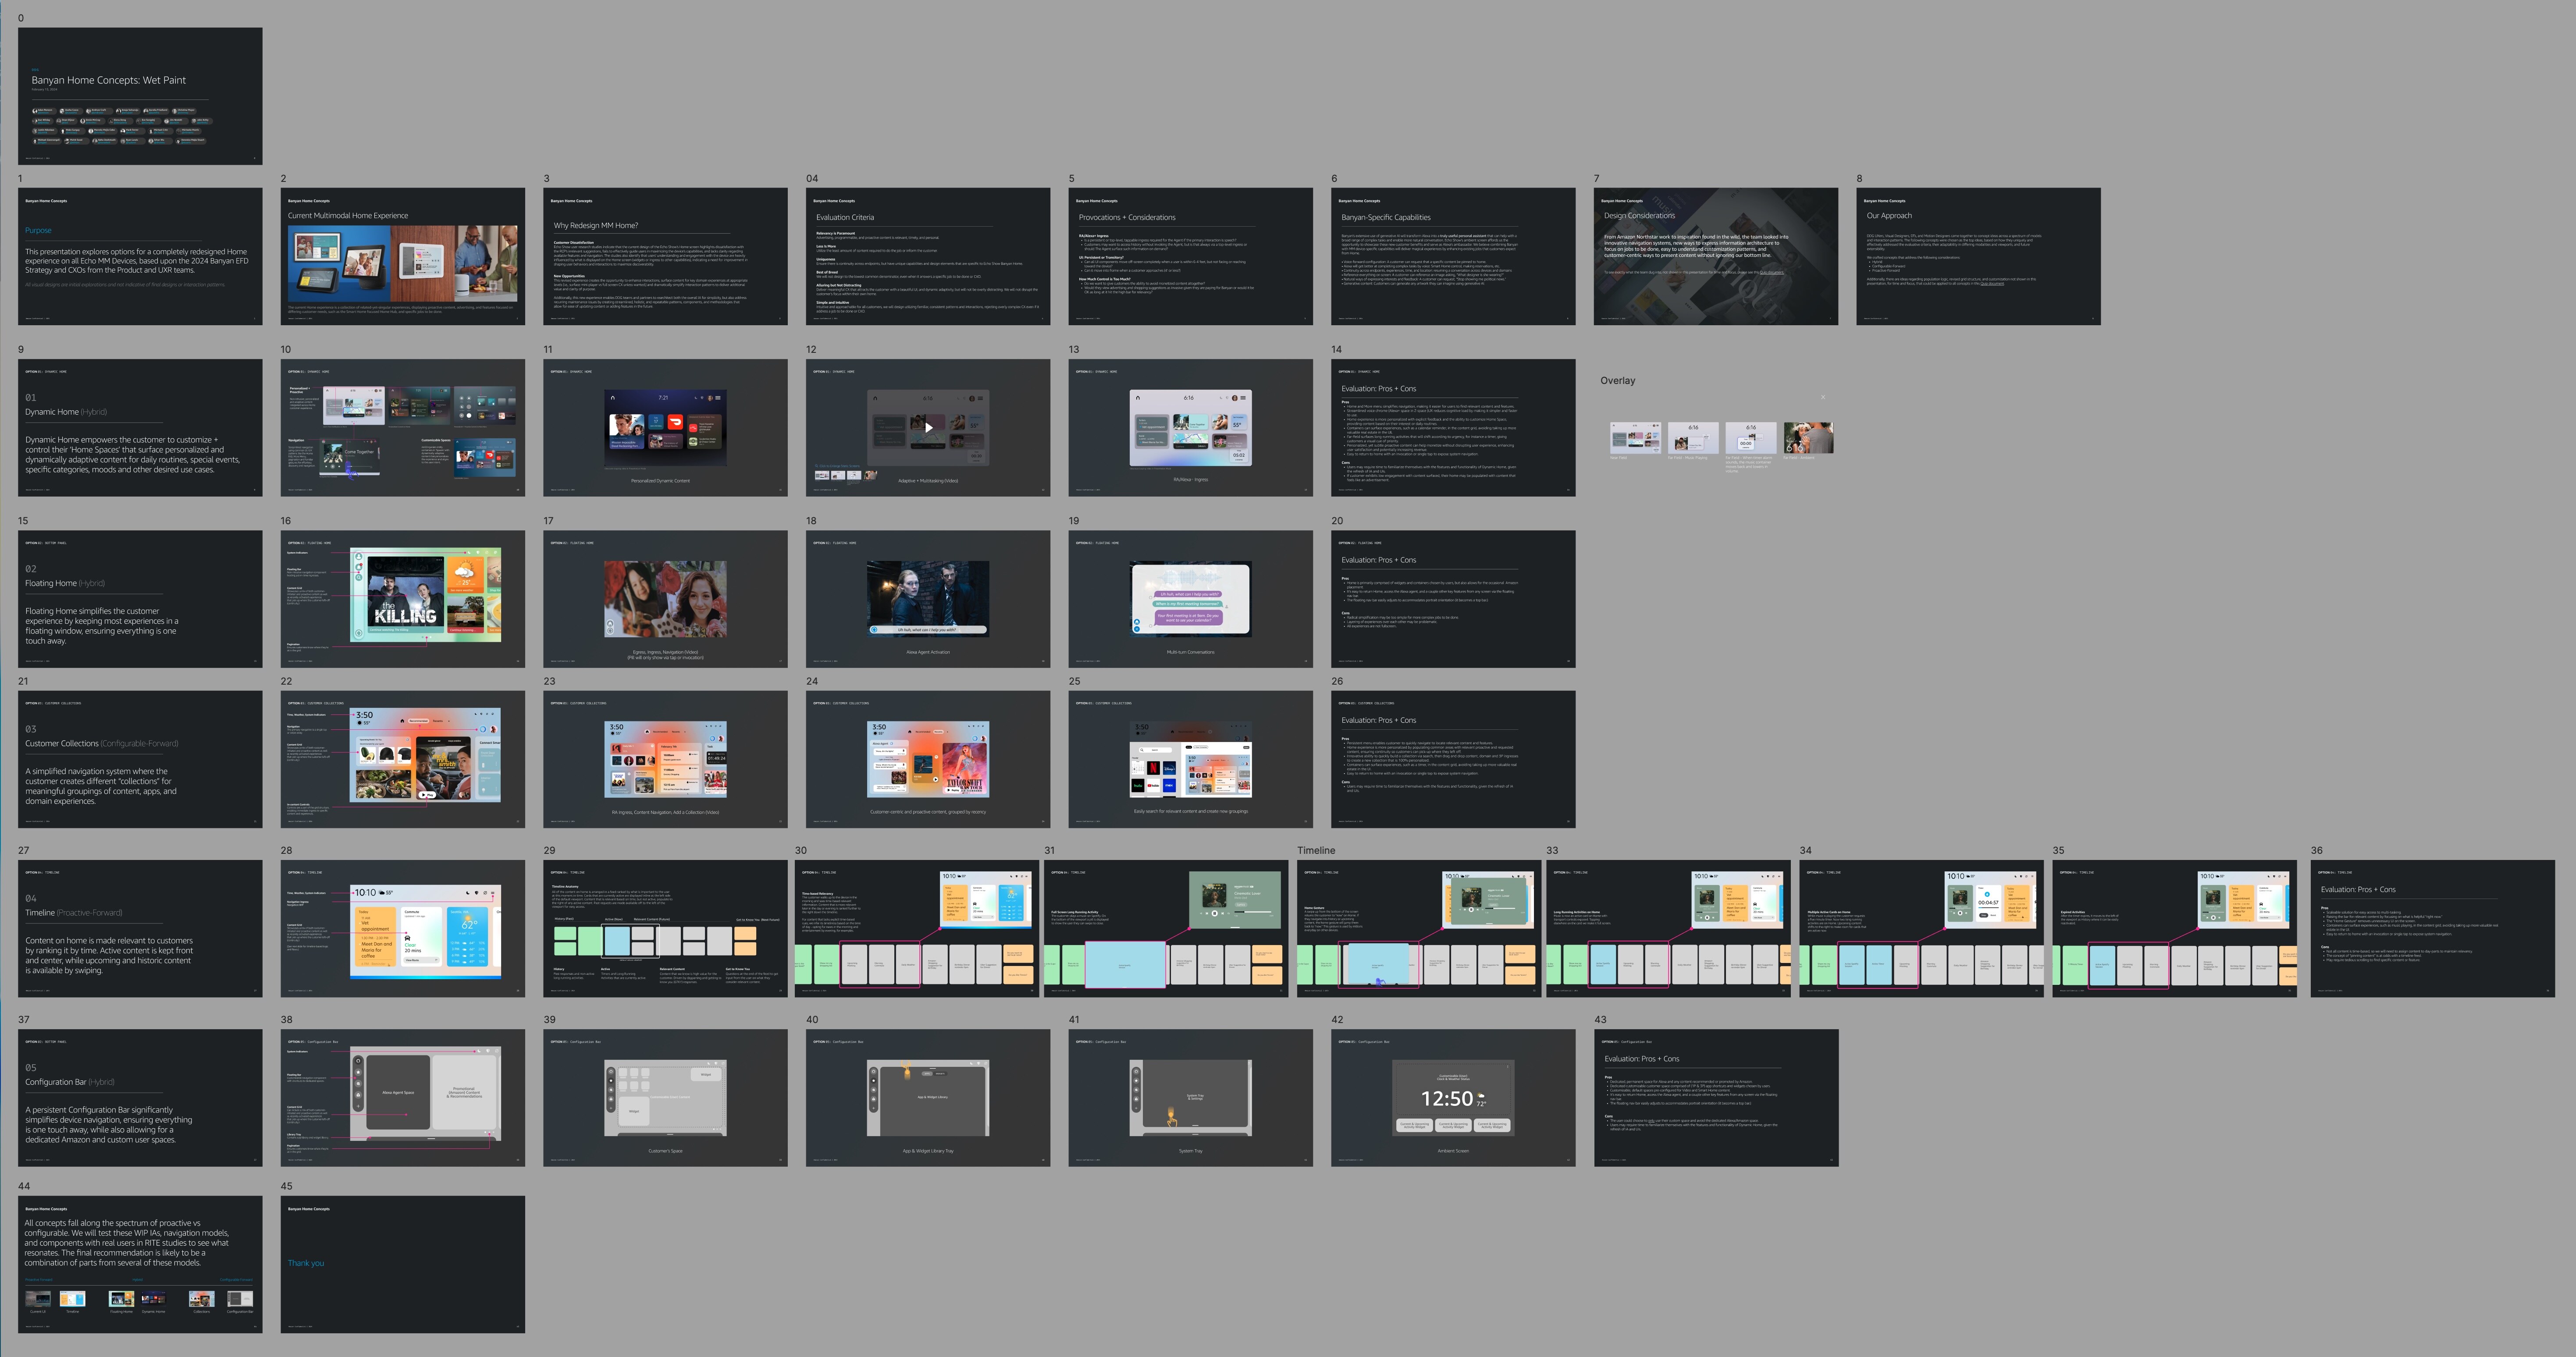Image resolution: width=2576 pixels, height=1357 pixels.
Task: Select the 'Purpose' slide in frame 1
Action: (x=140, y=256)
